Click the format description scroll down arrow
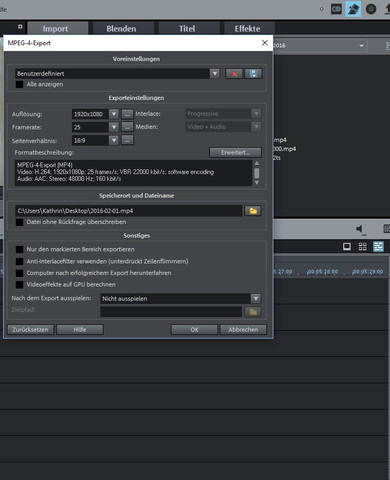This screenshot has width=390, height=480. (x=257, y=183)
